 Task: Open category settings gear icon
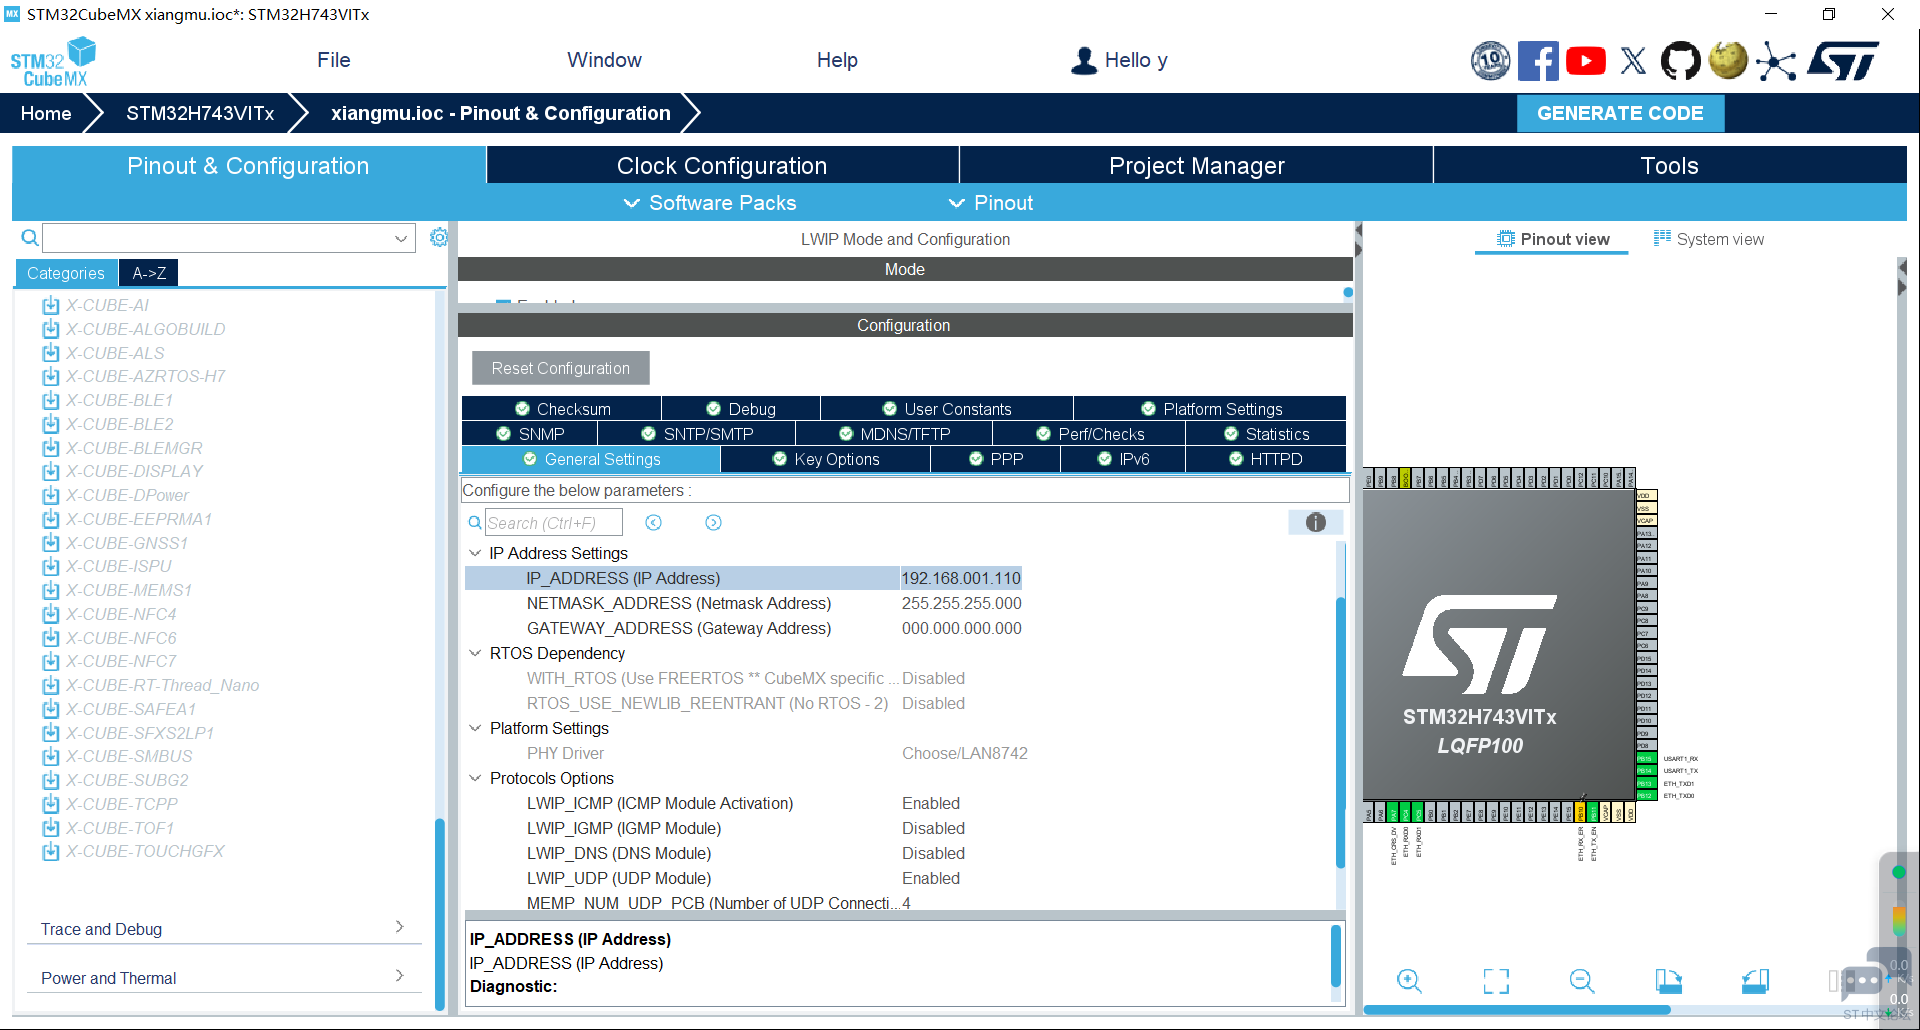click(x=438, y=237)
